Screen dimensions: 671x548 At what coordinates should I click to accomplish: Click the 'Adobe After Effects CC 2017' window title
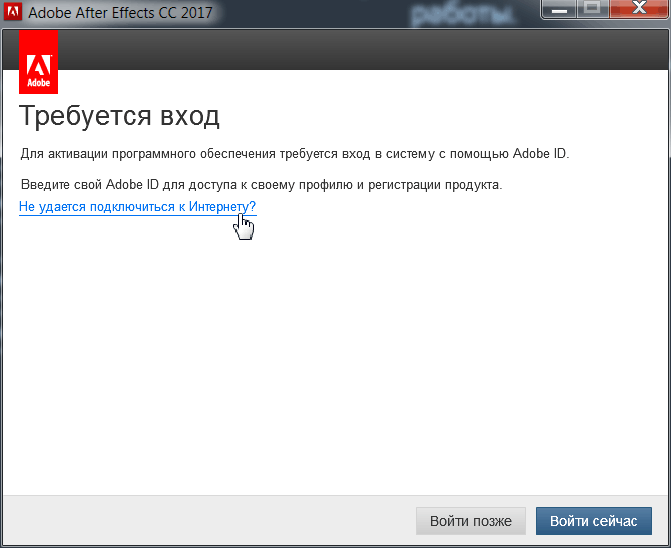[120, 12]
